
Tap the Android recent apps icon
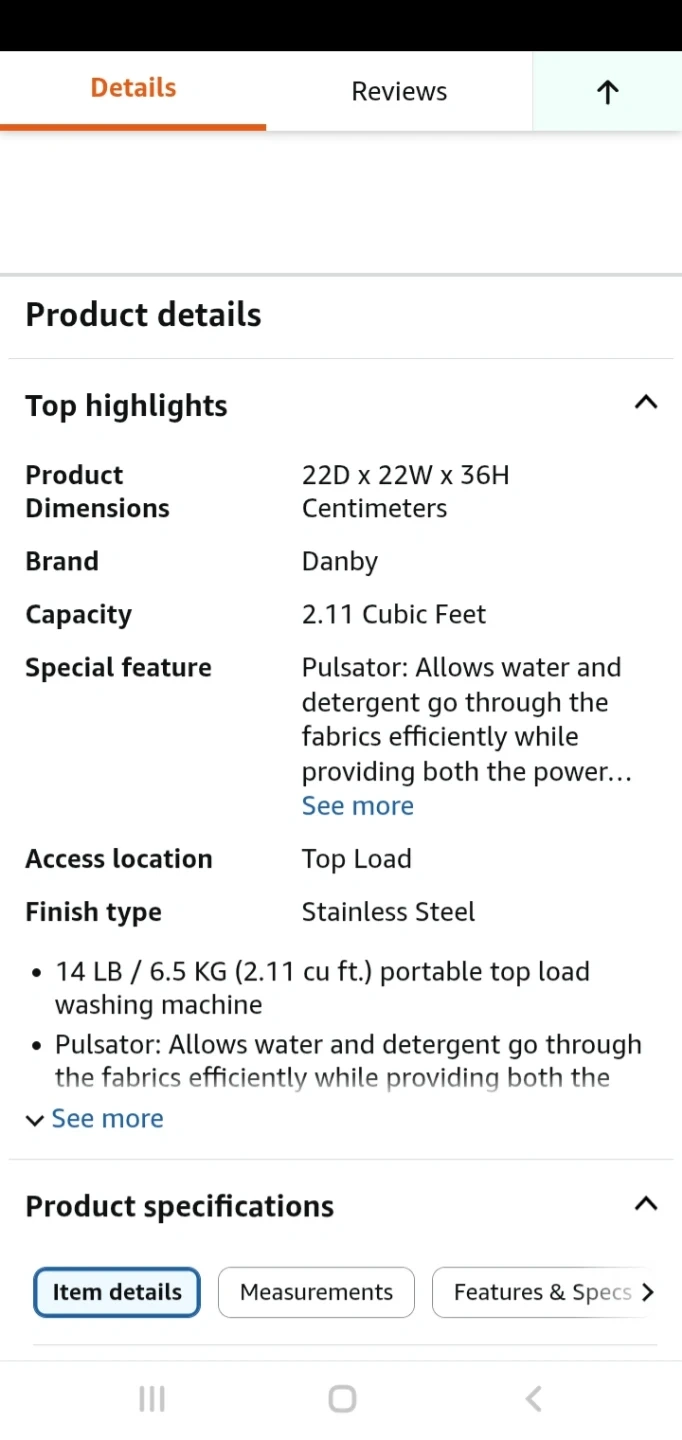[x=152, y=1399]
